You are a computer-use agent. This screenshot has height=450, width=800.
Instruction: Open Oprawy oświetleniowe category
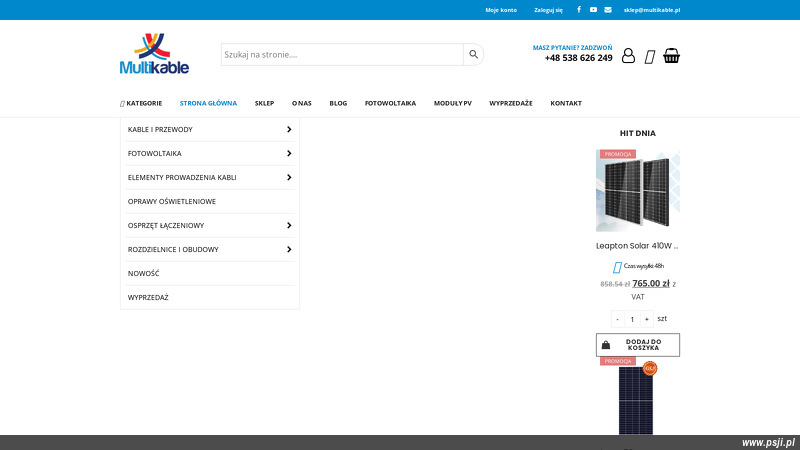pos(172,202)
